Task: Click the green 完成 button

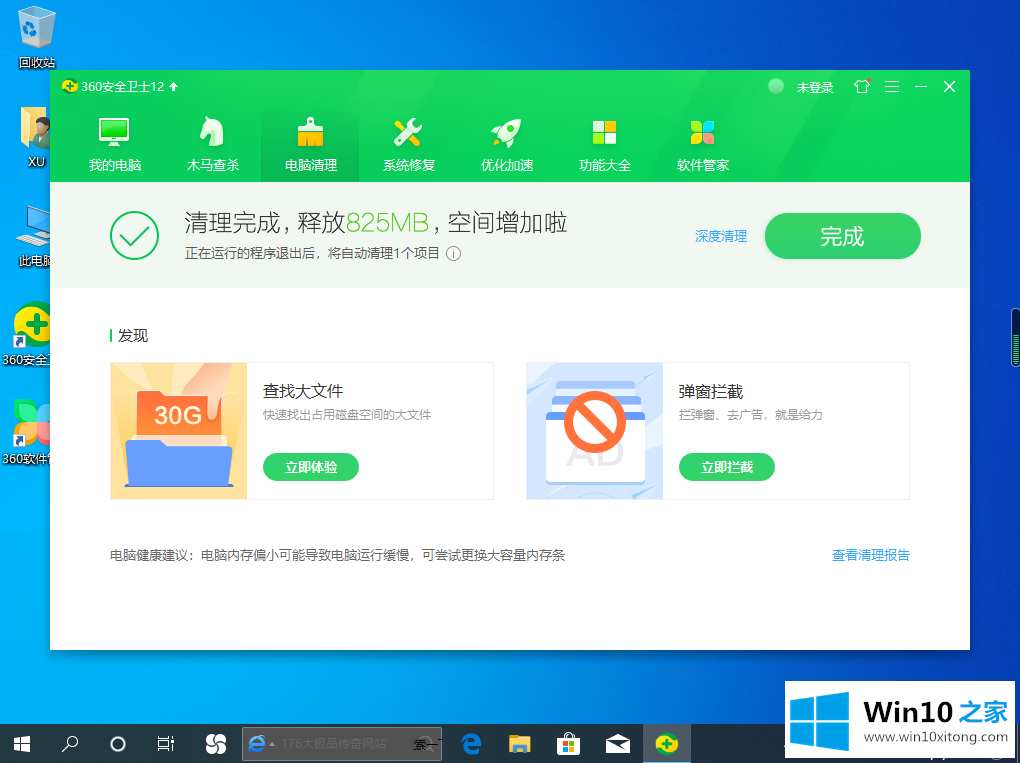Action: [x=842, y=236]
